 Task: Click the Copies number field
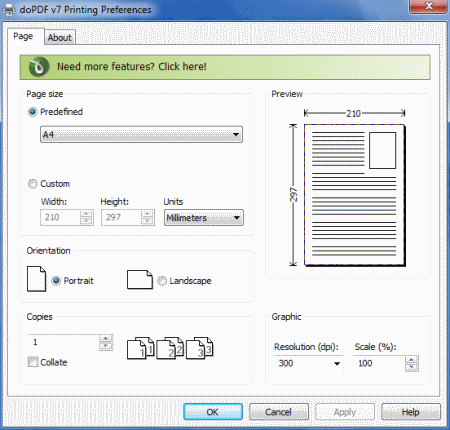click(x=63, y=342)
